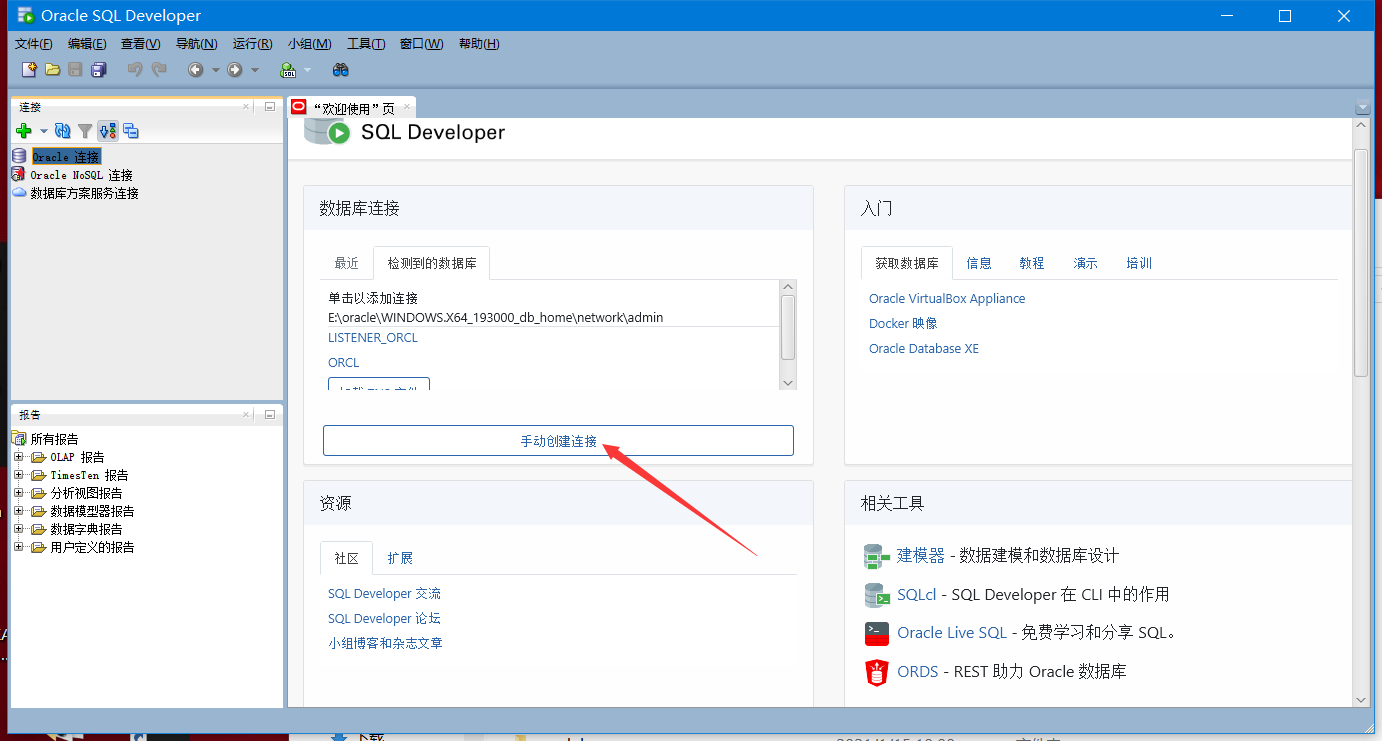
Task: Open dropdown beside Forward navigation arrow
Action: [255, 70]
